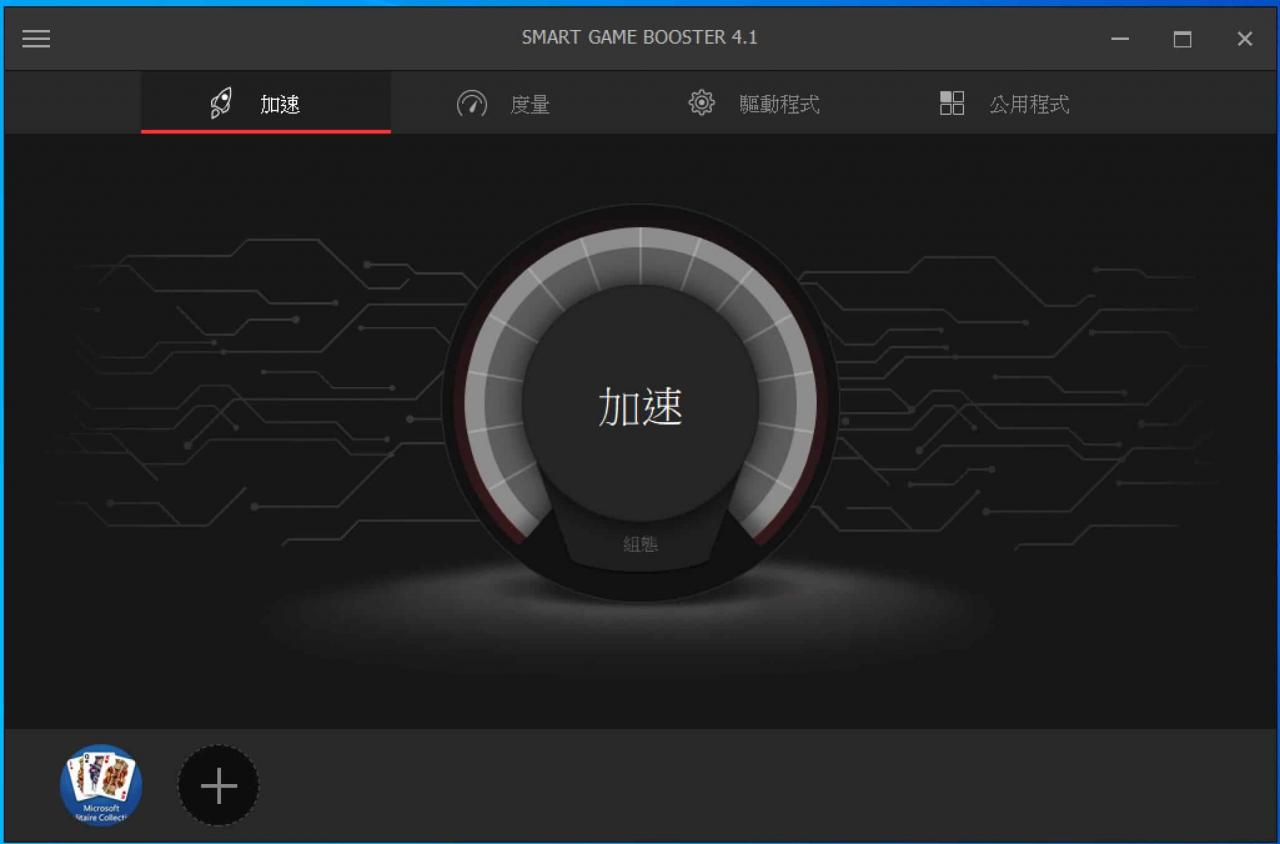The height and width of the screenshot is (844, 1280).
Task: Minimize the Smart Game Booster window
Action: tap(1120, 39)
